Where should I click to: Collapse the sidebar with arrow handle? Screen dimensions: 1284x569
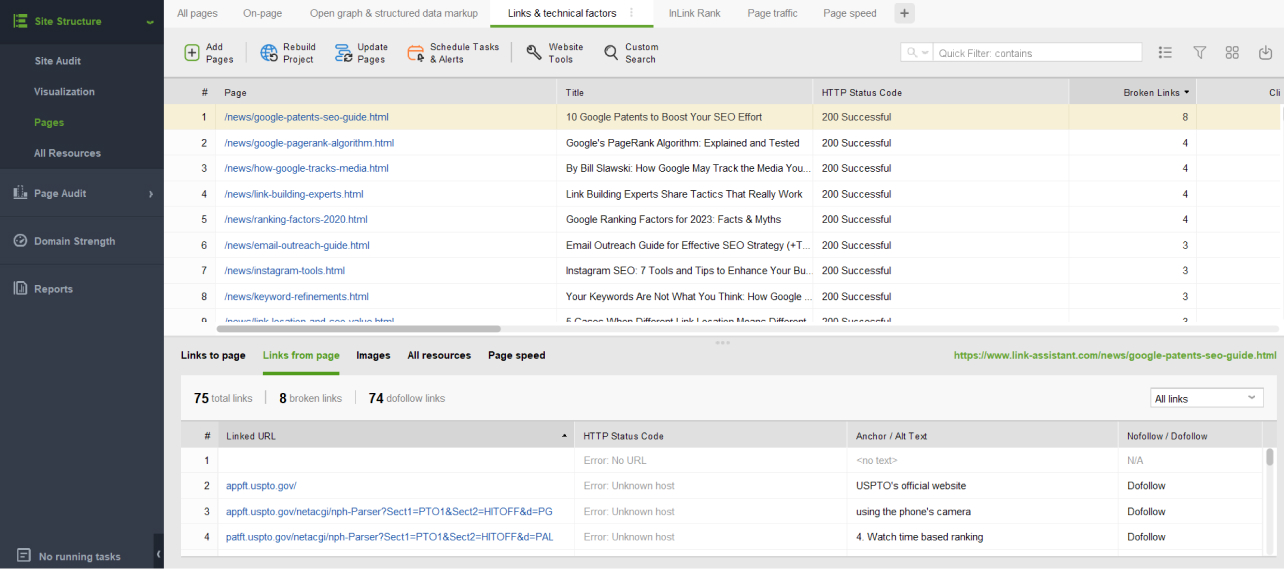(158, 553)
